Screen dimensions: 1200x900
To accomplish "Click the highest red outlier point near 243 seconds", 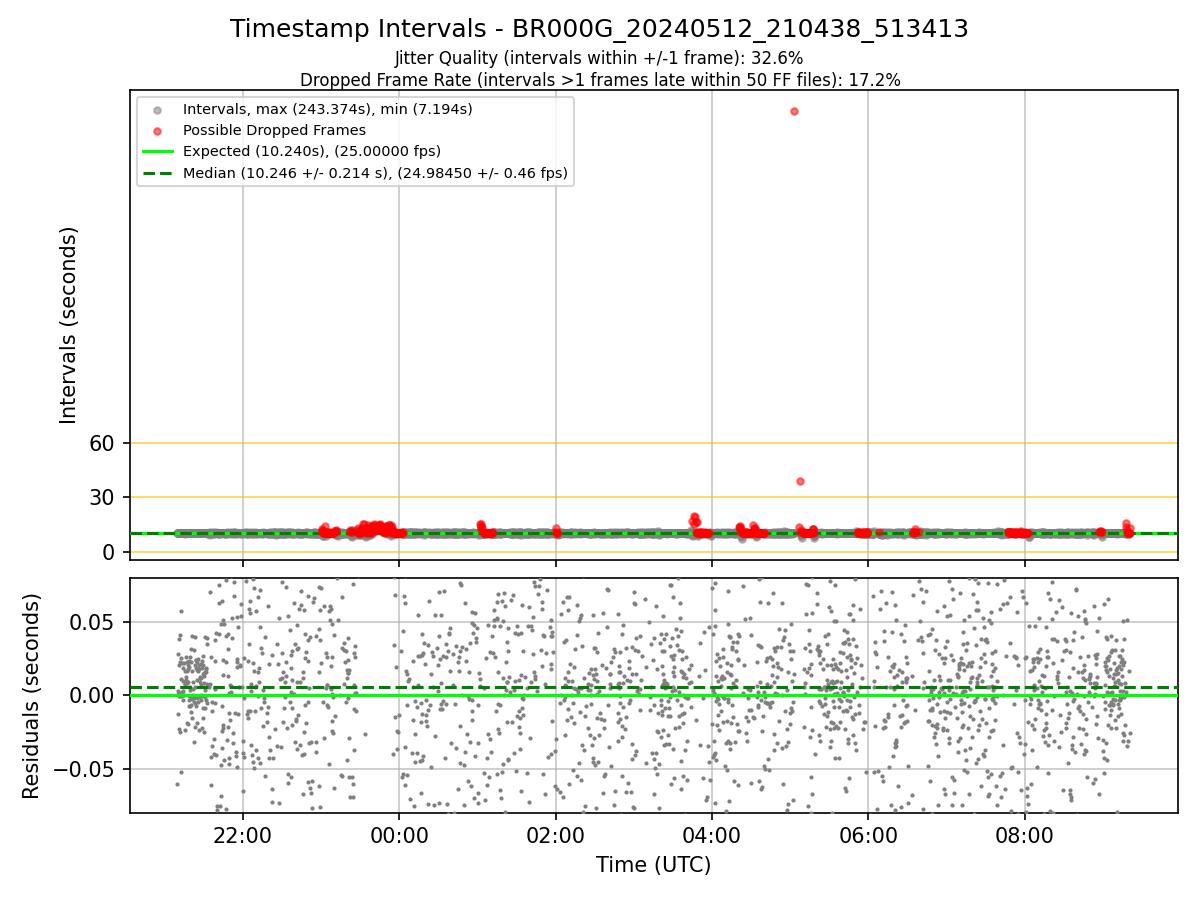I will [x=794, y=111].
